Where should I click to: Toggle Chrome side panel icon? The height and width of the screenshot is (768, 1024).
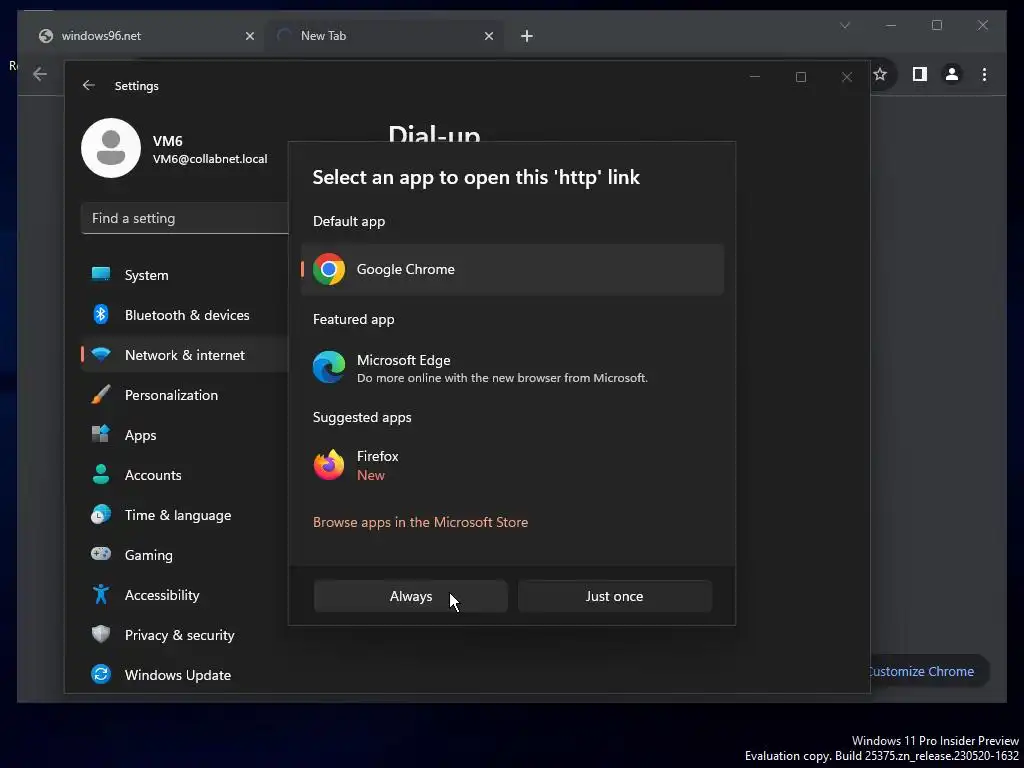tap(920, 74)
